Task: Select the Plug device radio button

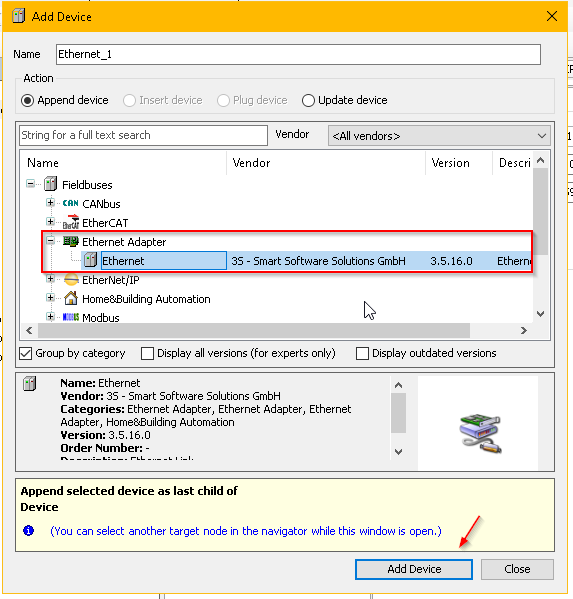Action: [223, 100]
